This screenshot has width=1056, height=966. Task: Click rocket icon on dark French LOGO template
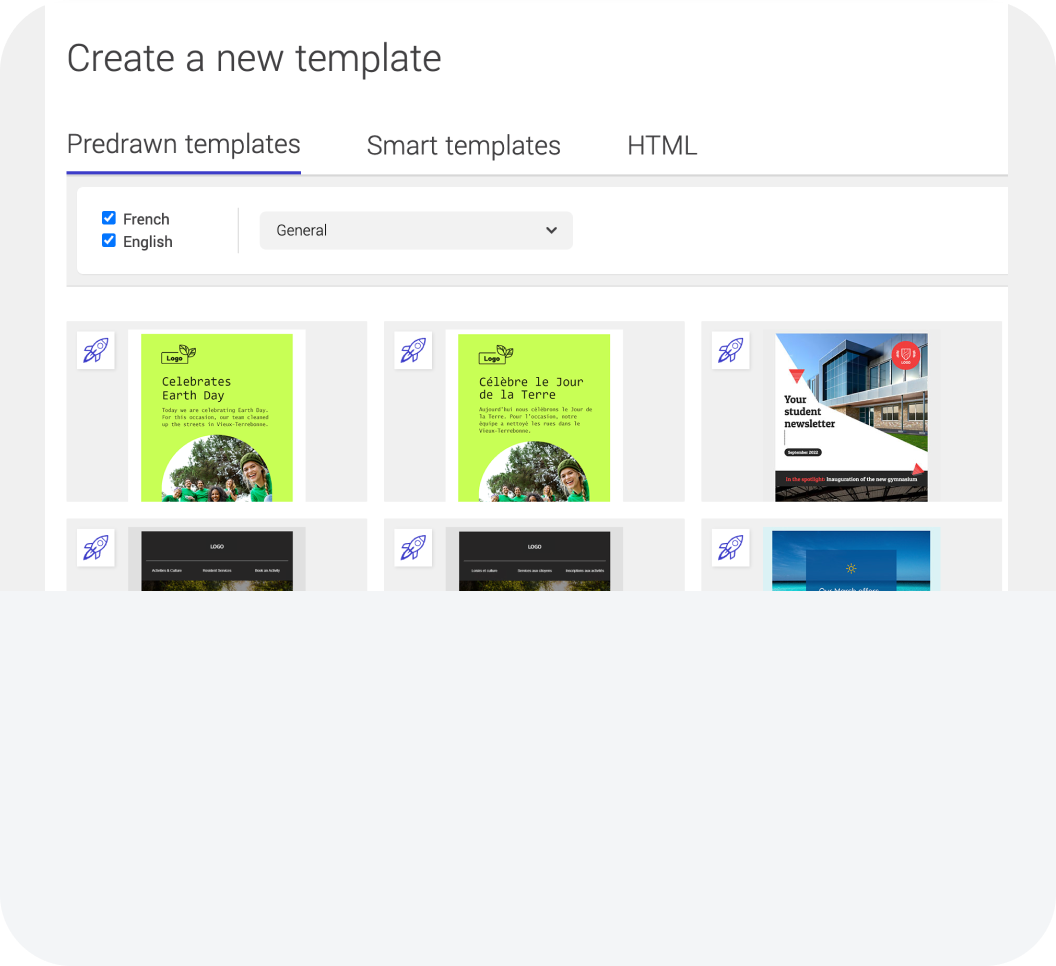point(413,548)
